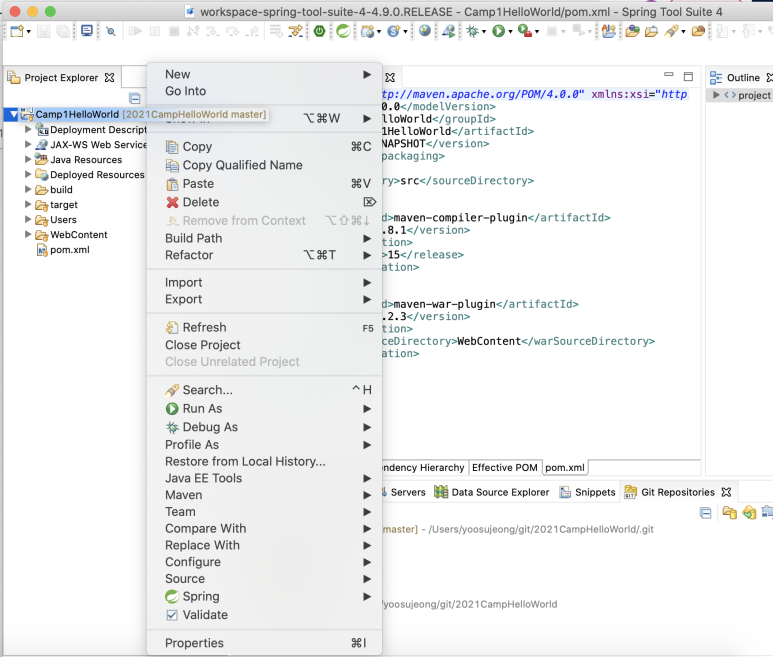This screenshot has height=657, width=773.
Task: Expand the Deployed Resources node
Action: (28, 174)
